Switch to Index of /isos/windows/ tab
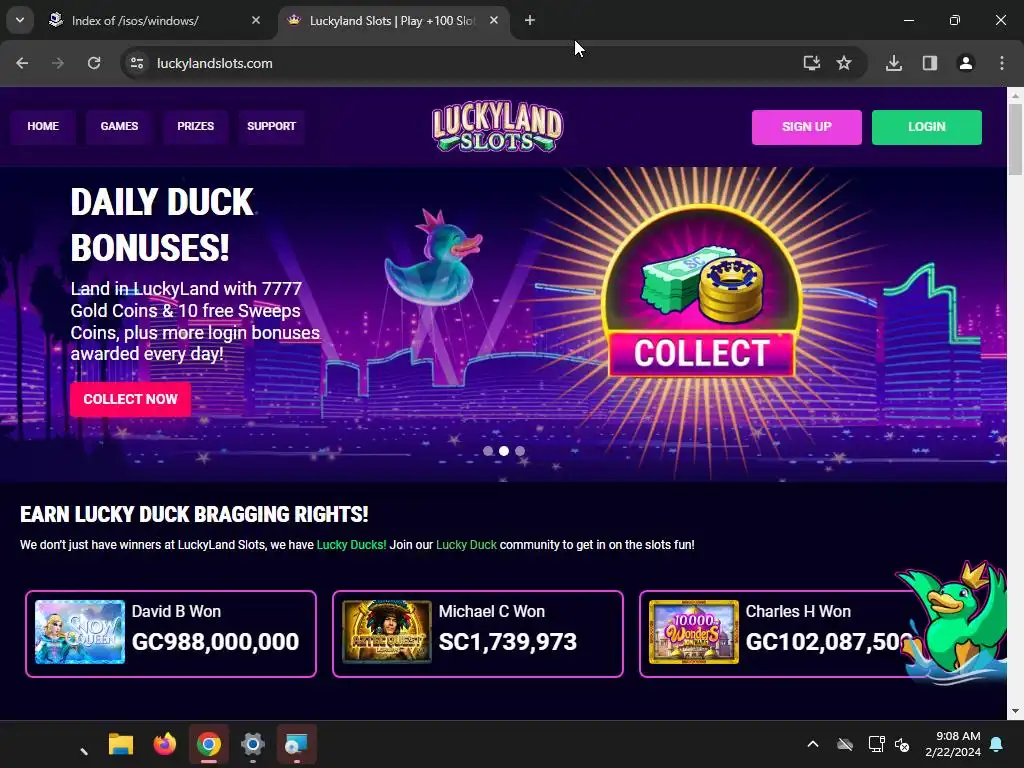Image resolution: width=1024 pixels, height=768 pixels. [x=135, y=21]
